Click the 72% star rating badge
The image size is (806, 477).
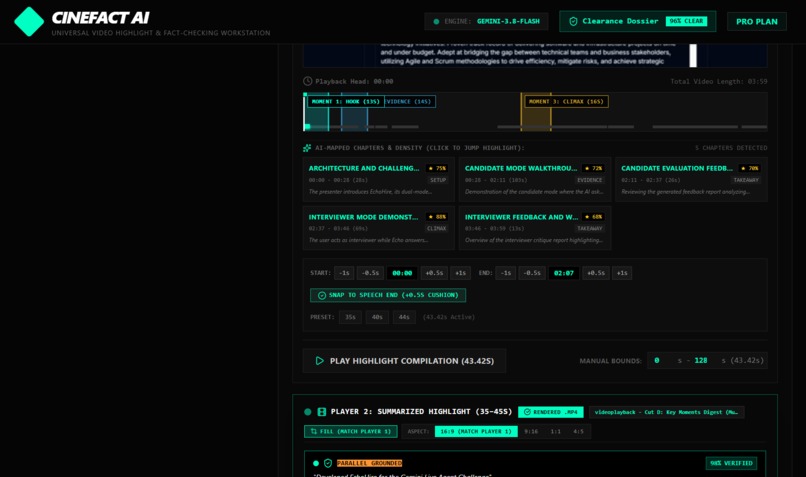point(594,168)
